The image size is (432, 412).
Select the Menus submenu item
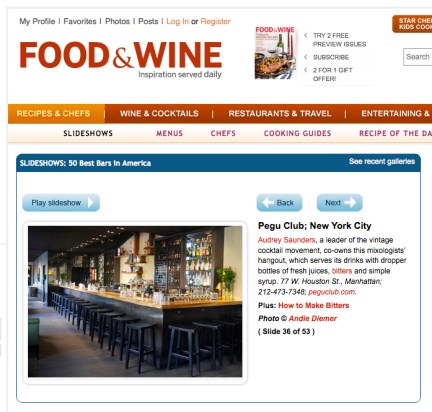[169, 133]
